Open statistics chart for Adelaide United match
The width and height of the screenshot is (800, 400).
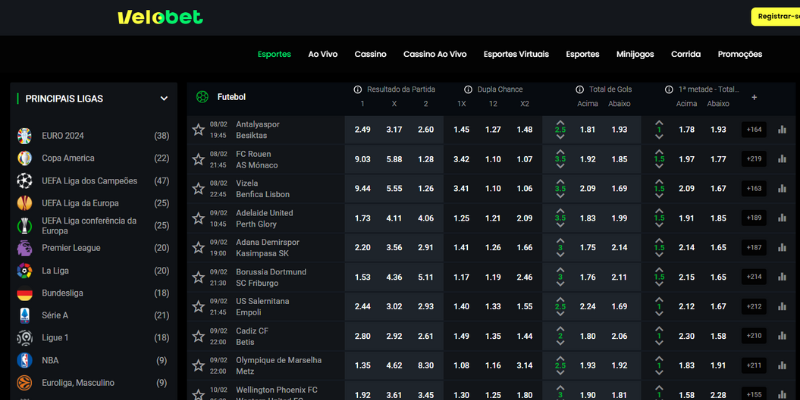(x=782, y=218)
